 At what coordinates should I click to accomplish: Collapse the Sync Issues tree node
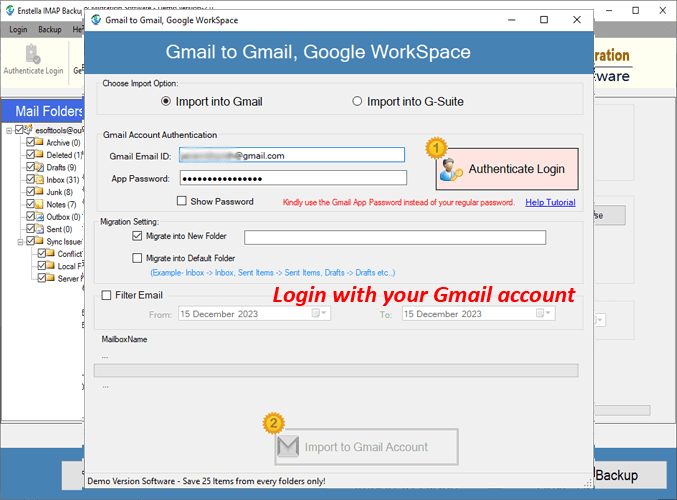[x=20, y=242]
